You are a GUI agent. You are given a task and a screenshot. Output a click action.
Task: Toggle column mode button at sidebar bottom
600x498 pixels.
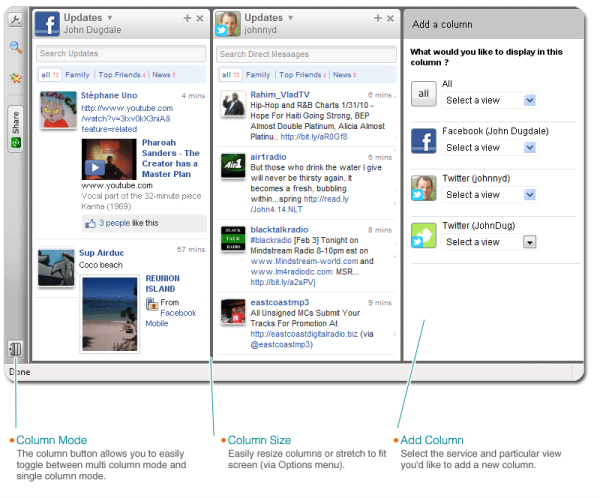[16, 349]
